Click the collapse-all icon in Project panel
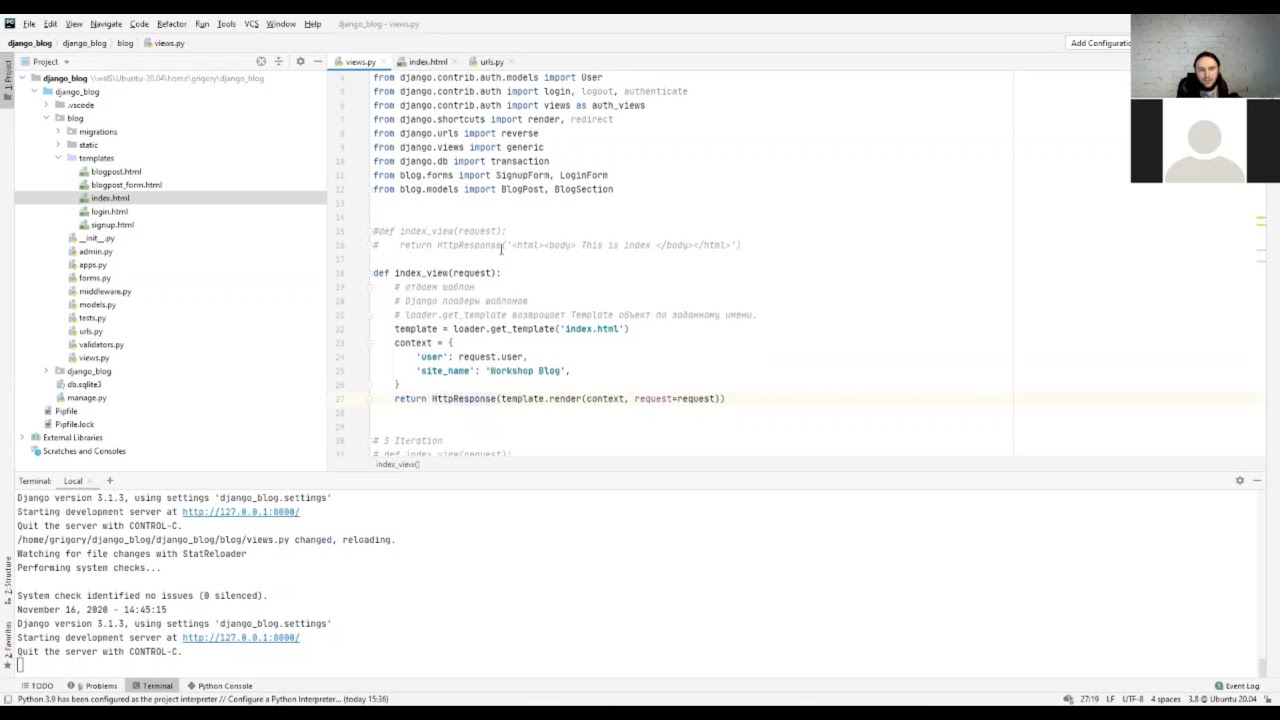Image resolution: width=1280 pixels, height=720 pixels. [279, 62]
